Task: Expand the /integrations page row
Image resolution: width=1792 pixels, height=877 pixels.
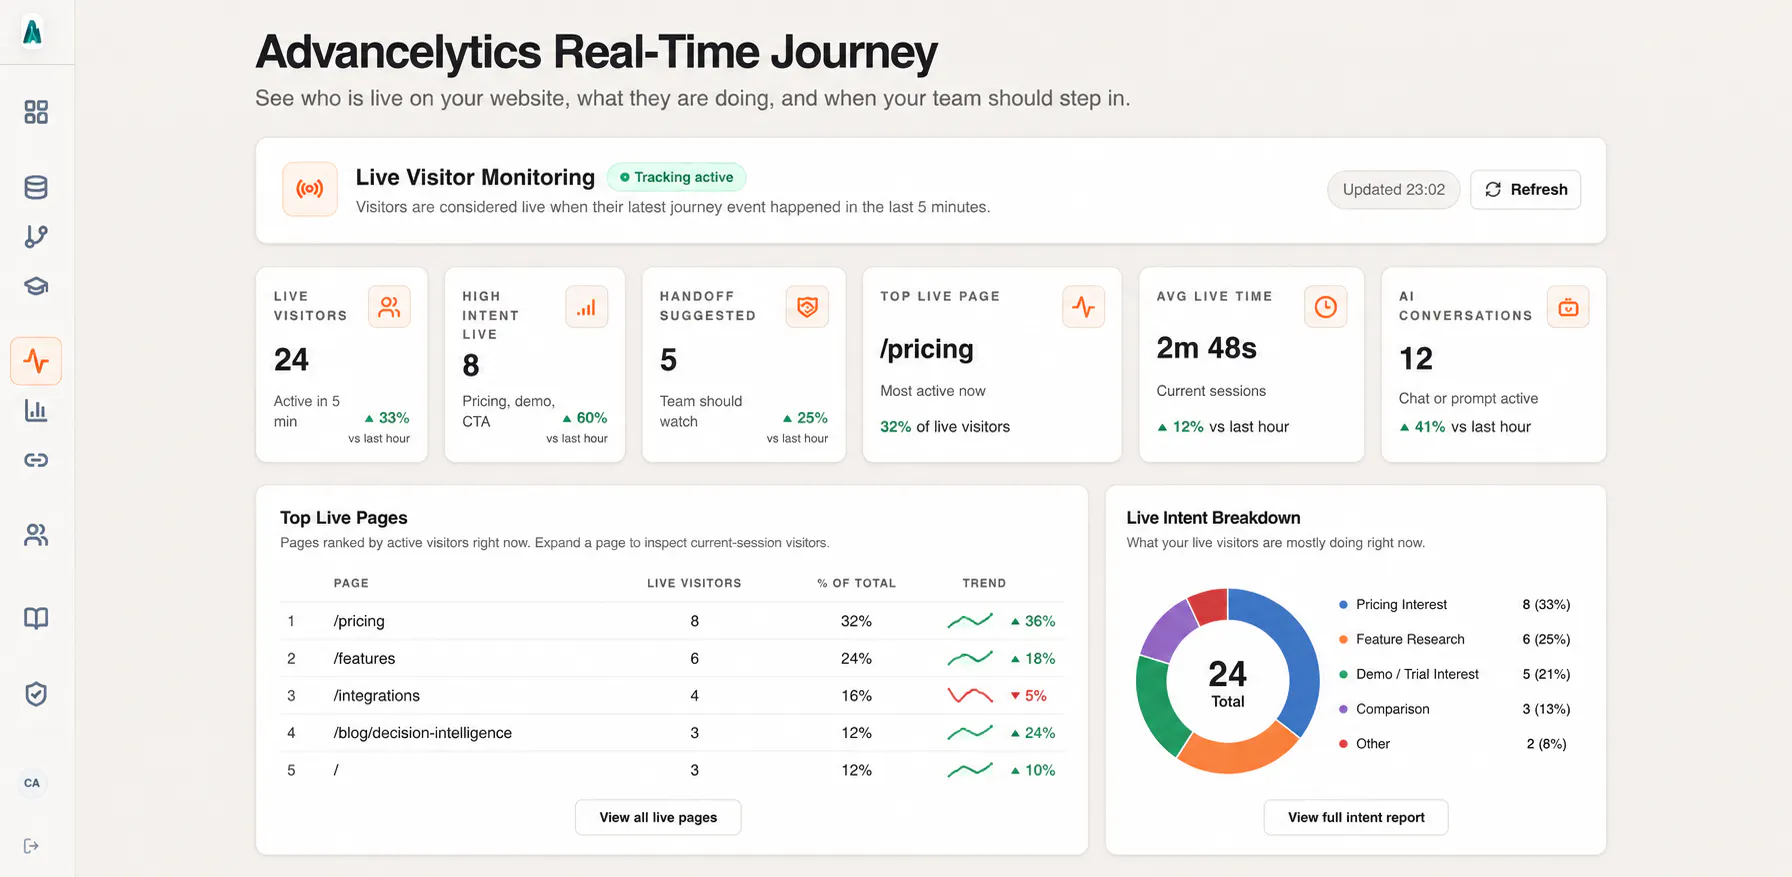Action: tap(672, 696)
